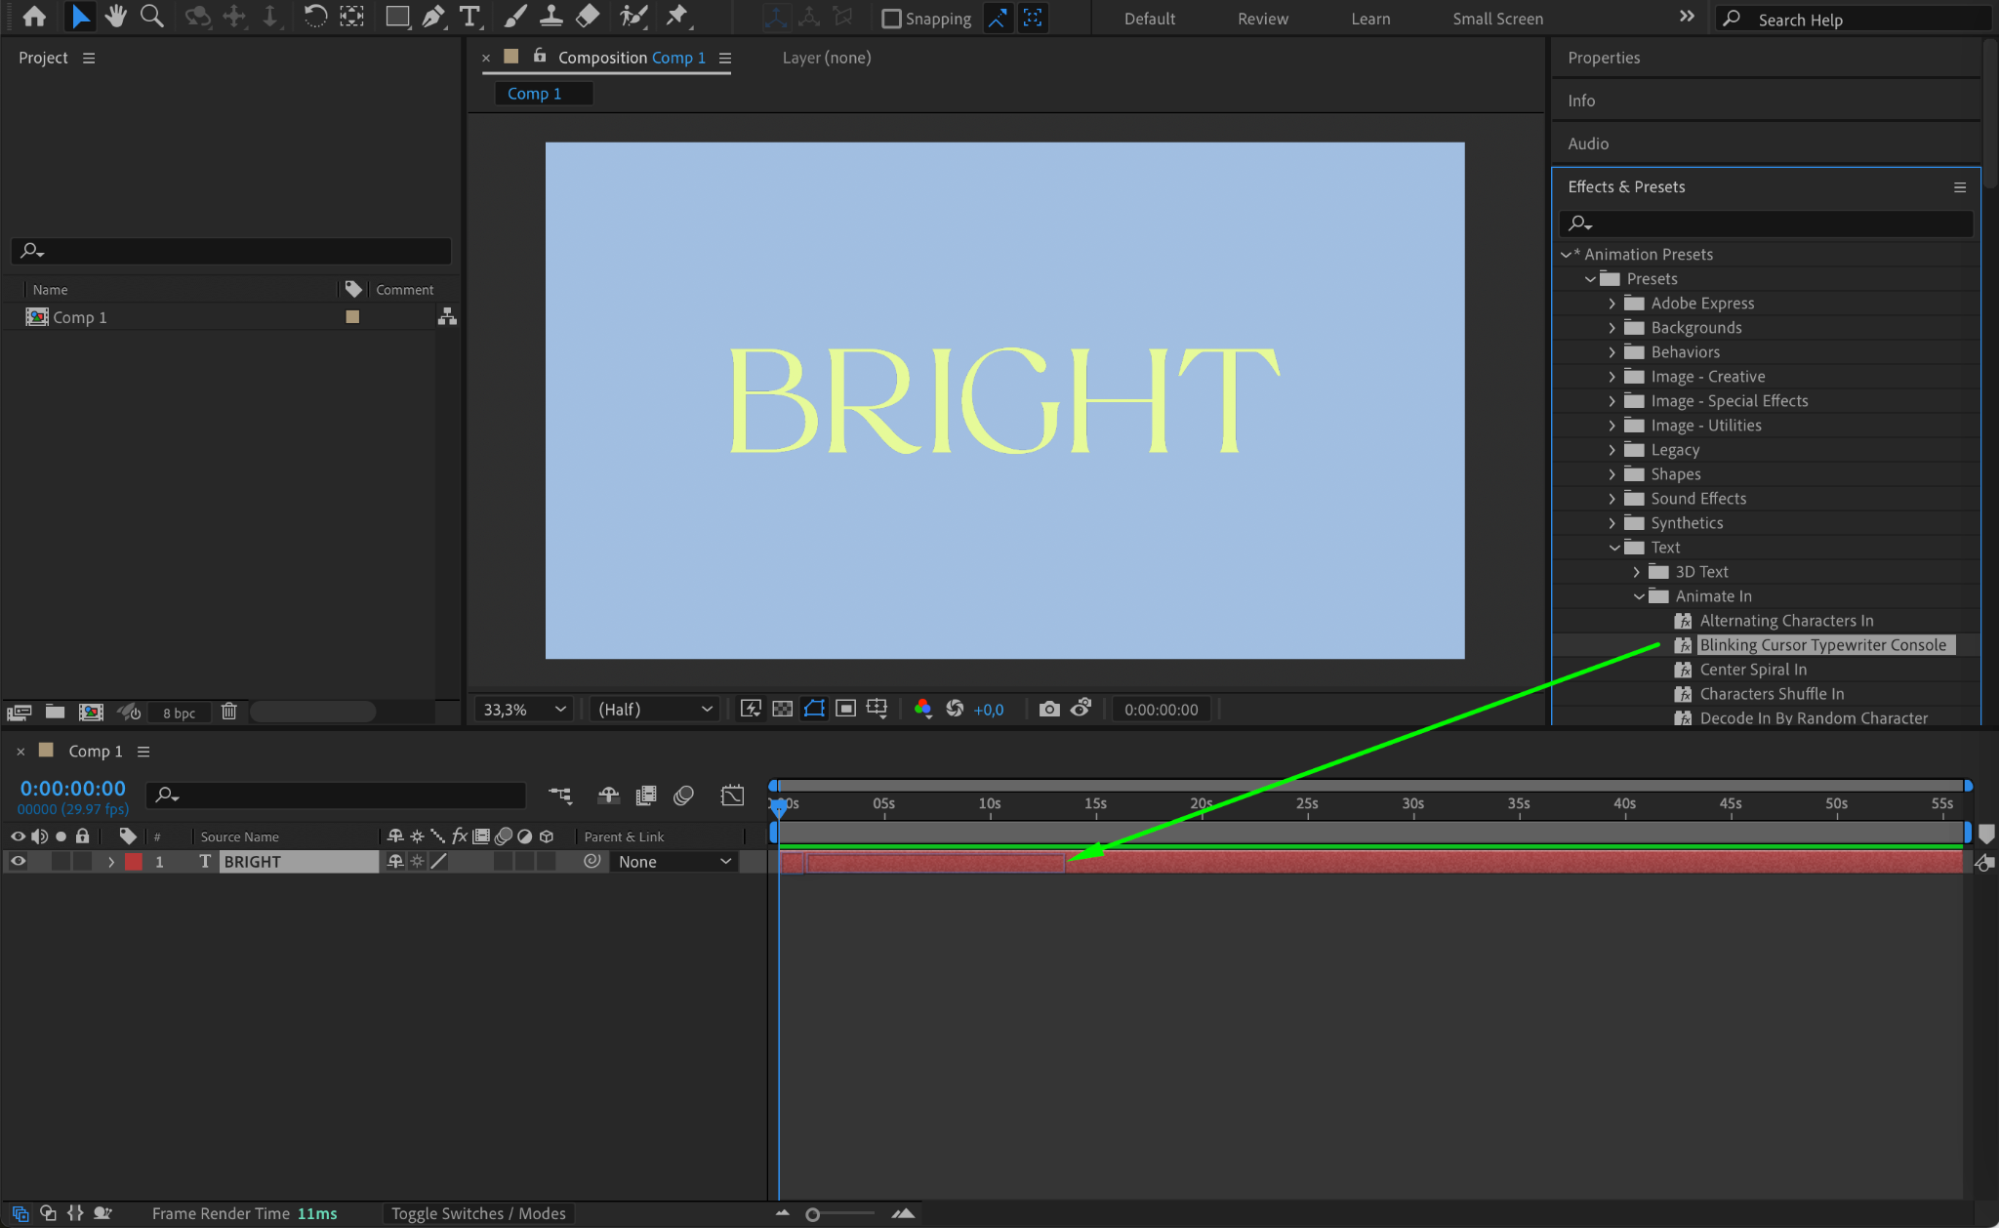Click the Comp 1 breadcrumb button
Viewport: 1999px width, 1228px height.
534,93
